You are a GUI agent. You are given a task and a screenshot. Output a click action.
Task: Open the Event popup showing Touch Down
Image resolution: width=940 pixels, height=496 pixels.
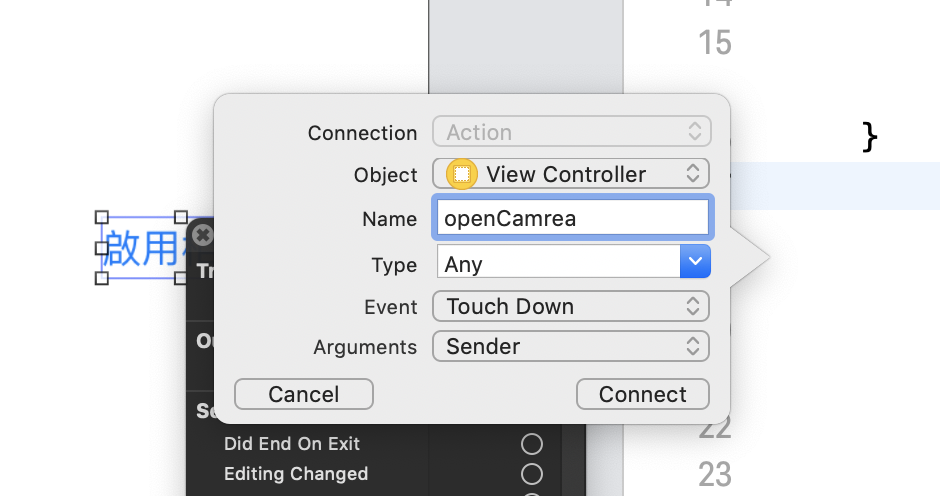click(571, 306)
